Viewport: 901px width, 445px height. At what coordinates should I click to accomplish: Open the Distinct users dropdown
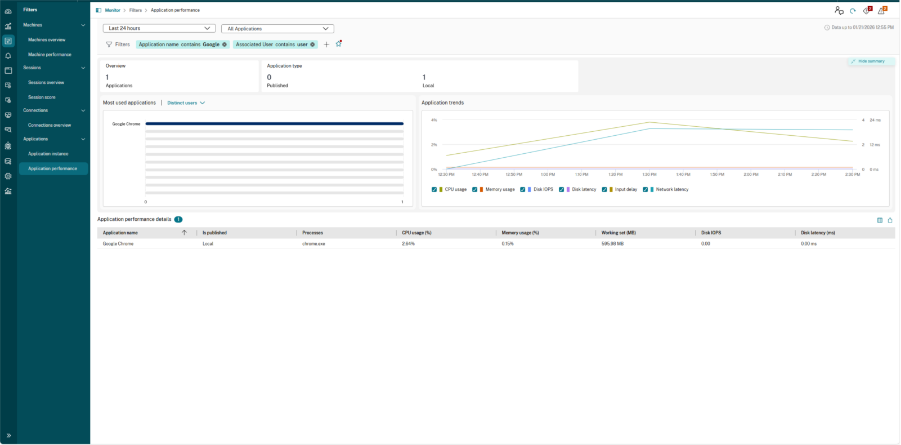point(186,103)
